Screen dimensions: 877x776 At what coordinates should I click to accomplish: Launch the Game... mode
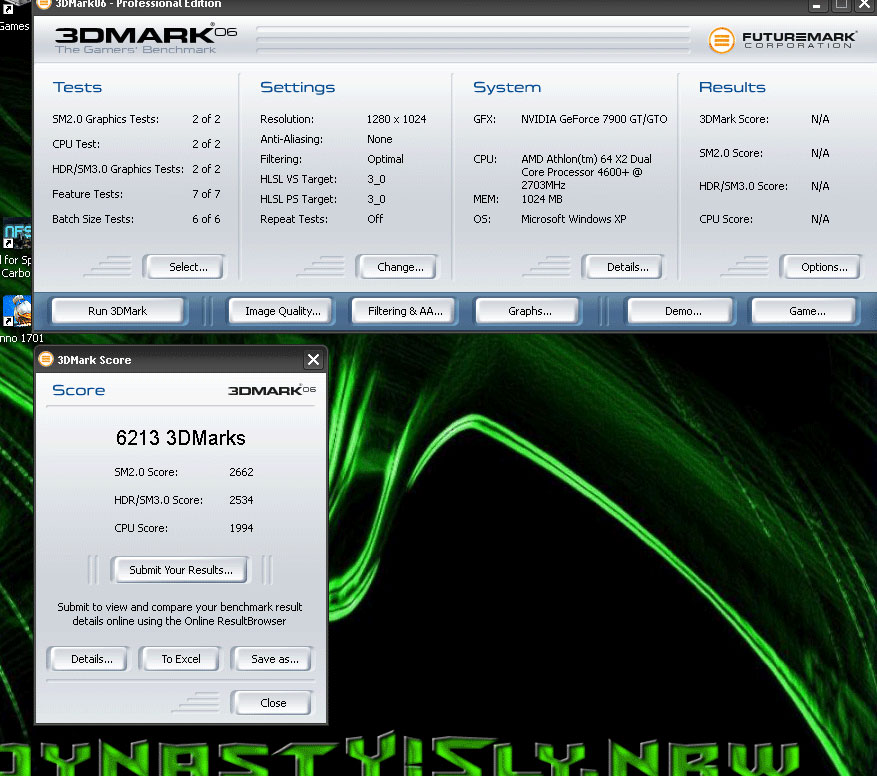point(804,311)
